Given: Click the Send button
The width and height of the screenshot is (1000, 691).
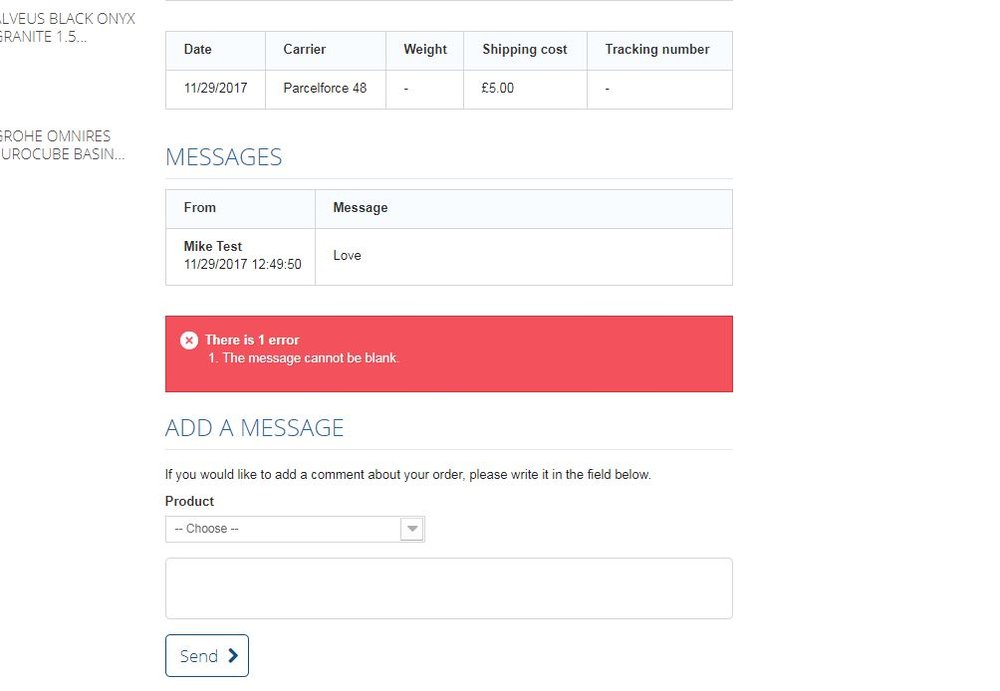Looking at the screenshot, I should click(x=207, y=656).
